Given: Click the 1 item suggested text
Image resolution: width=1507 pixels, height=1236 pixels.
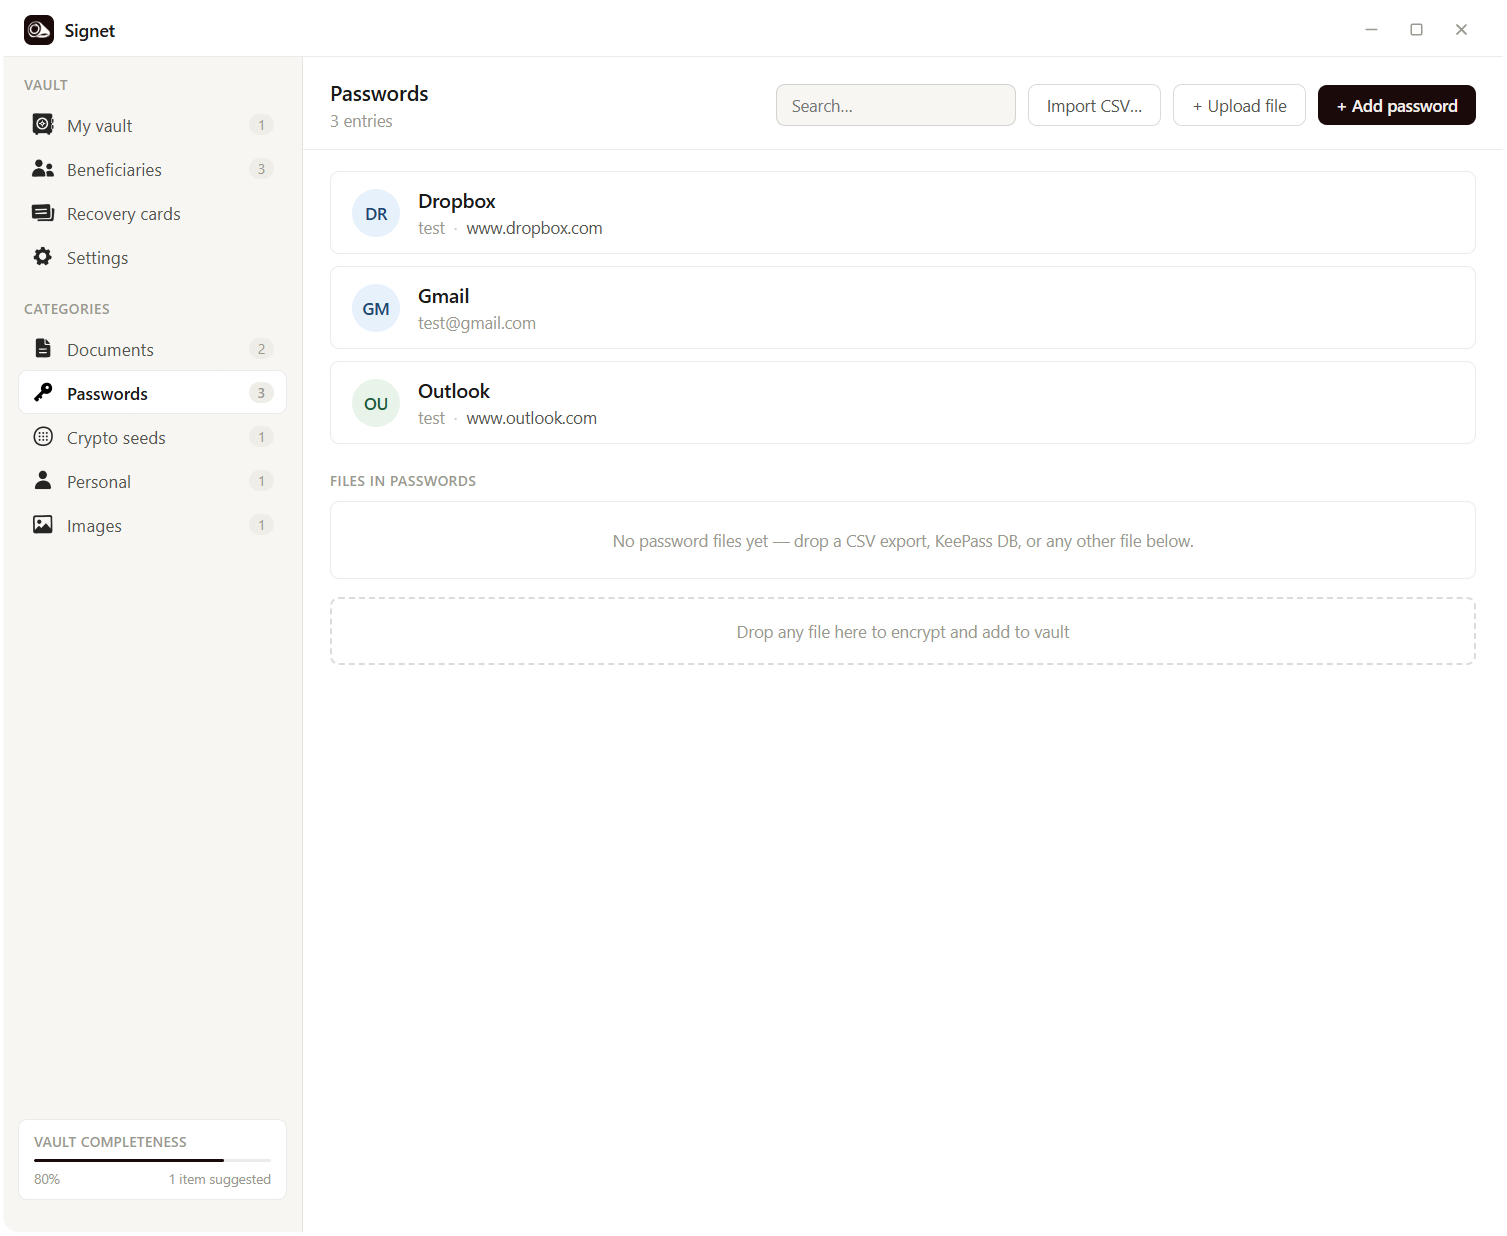Looking at the screenshot, I should [219, 1179].
